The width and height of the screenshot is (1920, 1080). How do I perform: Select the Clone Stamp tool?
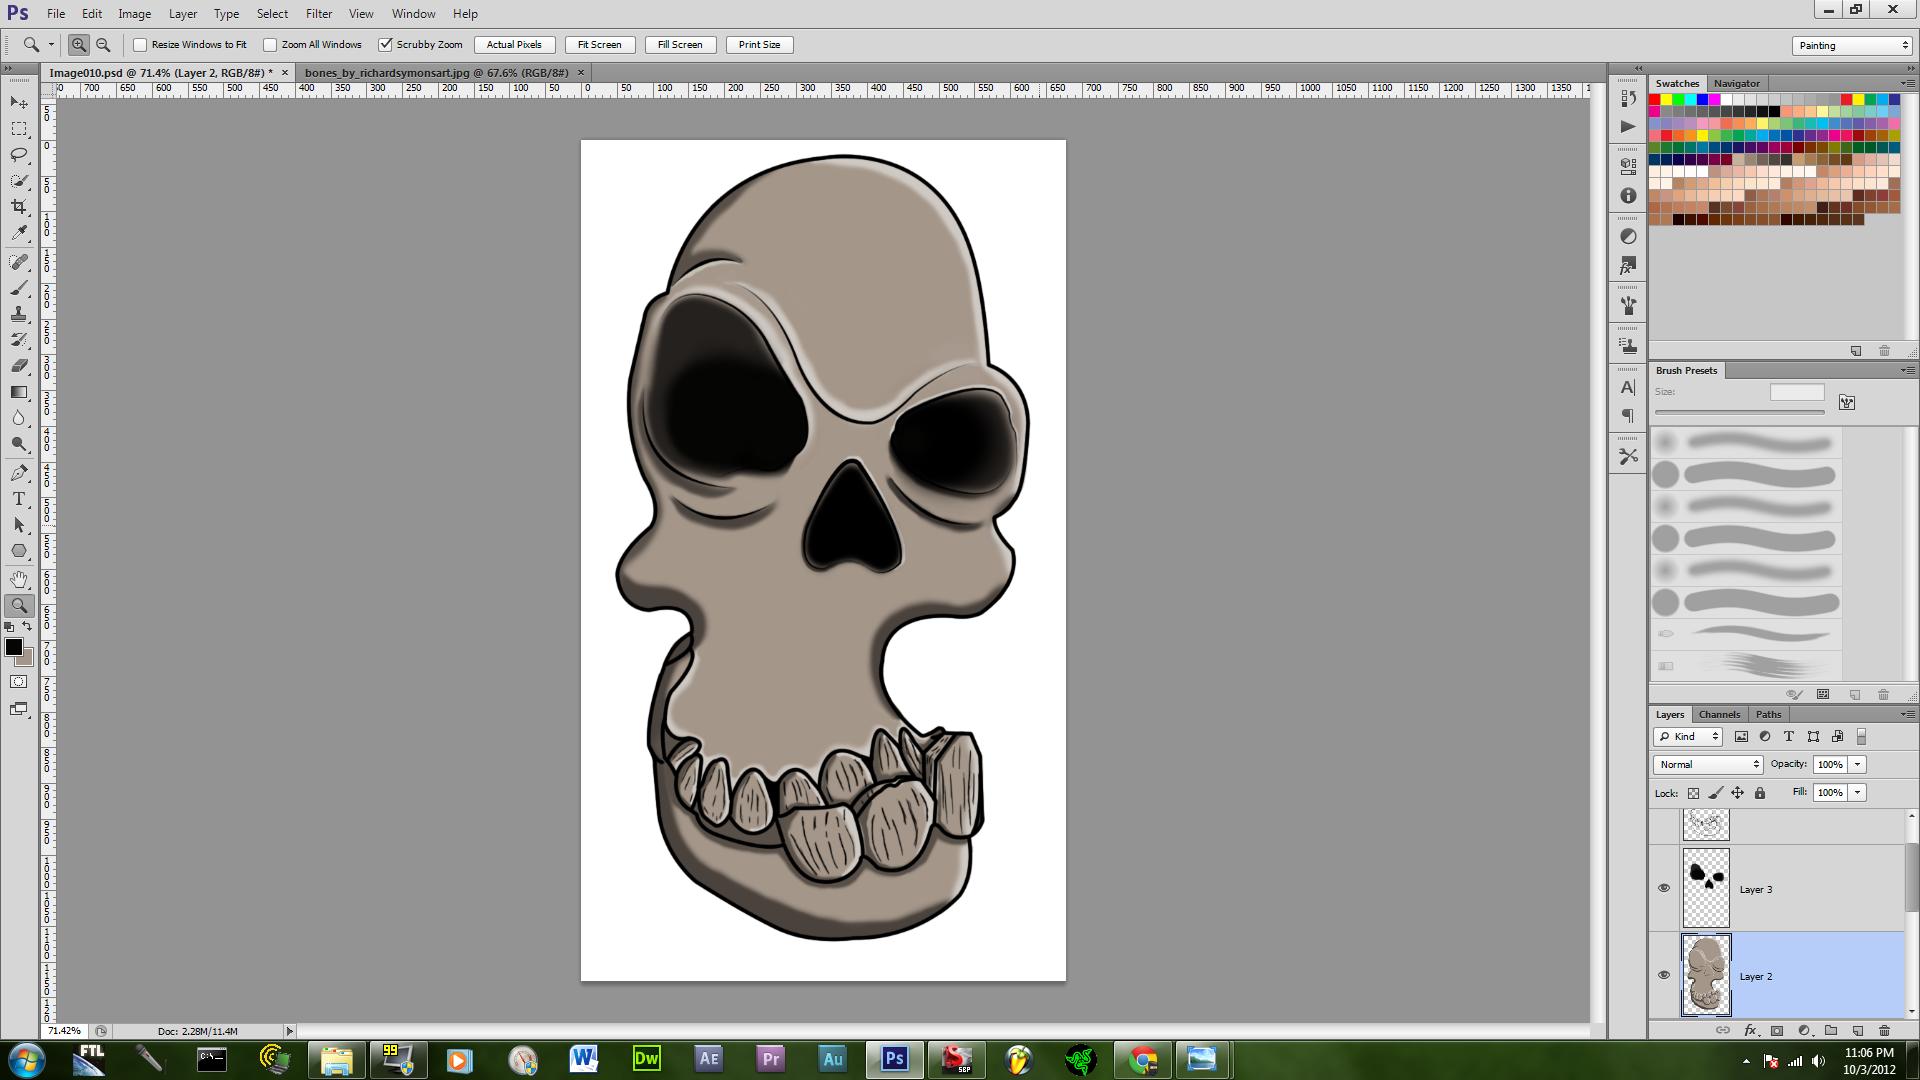pos(19,314)
